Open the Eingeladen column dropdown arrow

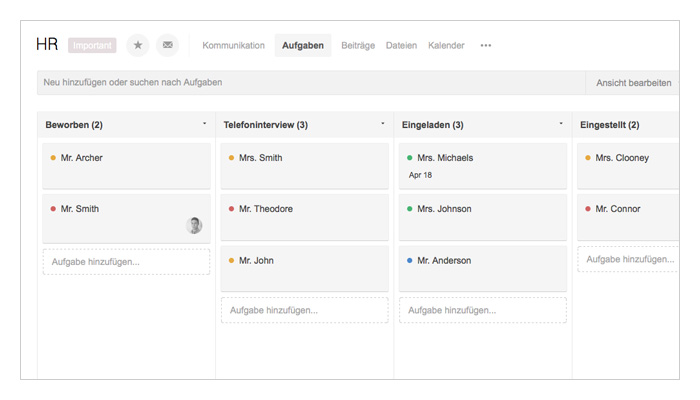pos(560,124)
